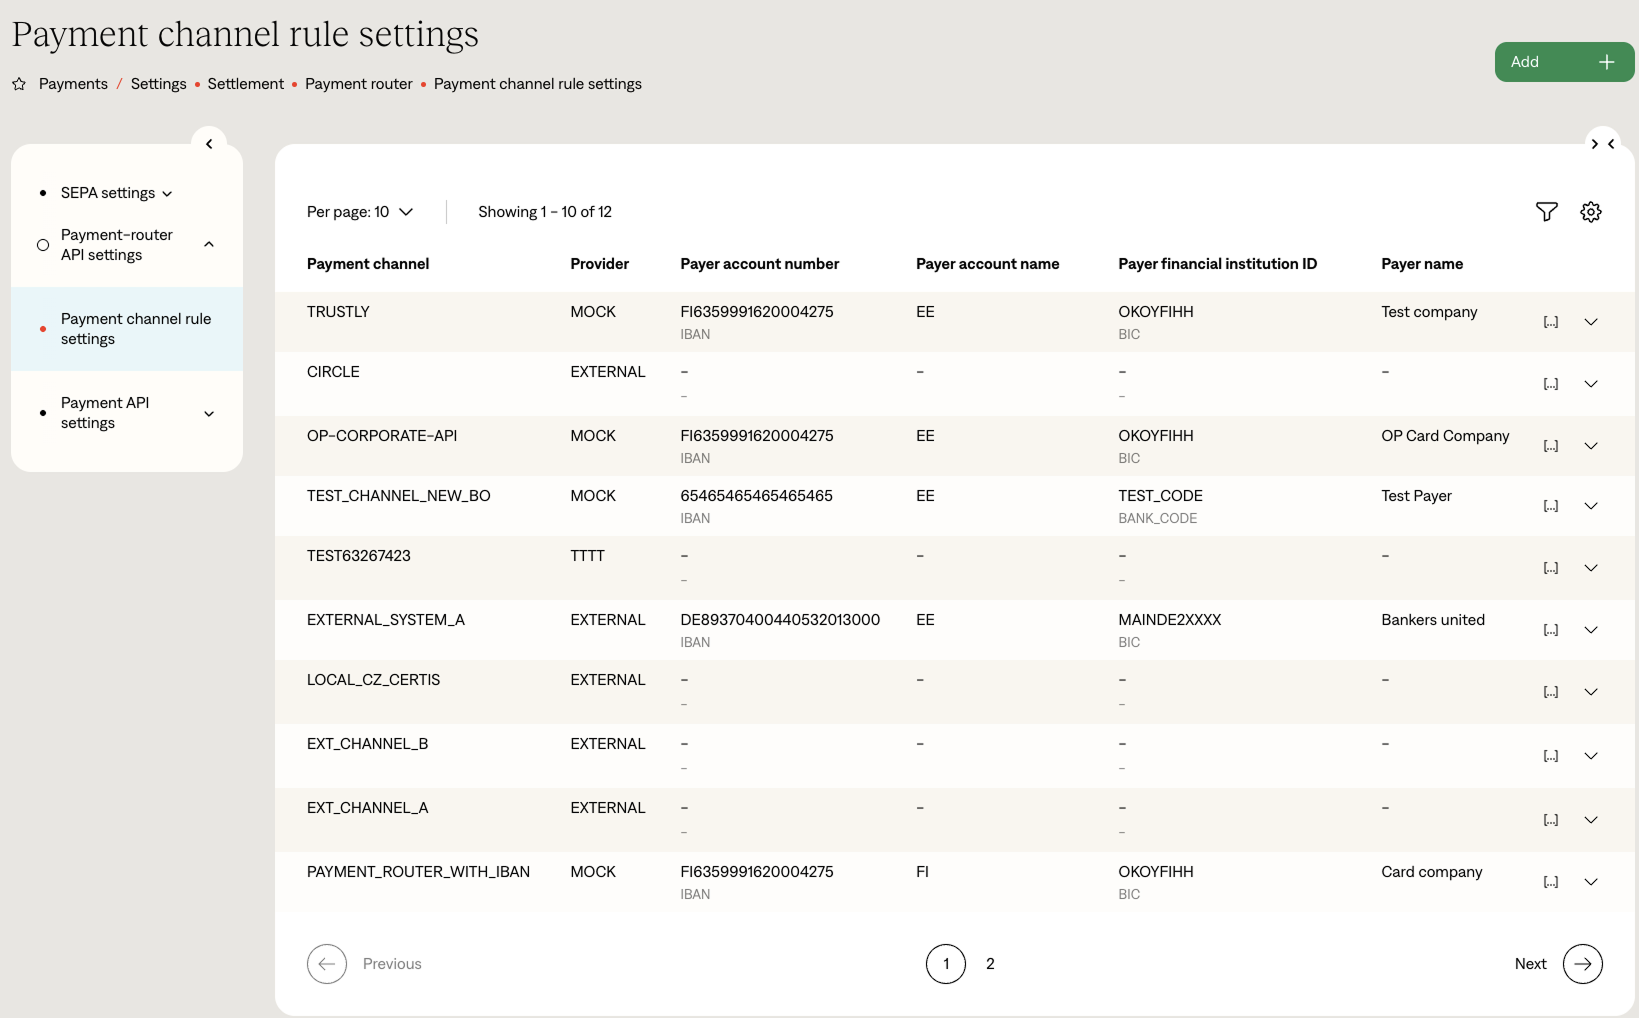
Task: Click the favorite star icon in breadcrumb
Action: click(19, 84)
